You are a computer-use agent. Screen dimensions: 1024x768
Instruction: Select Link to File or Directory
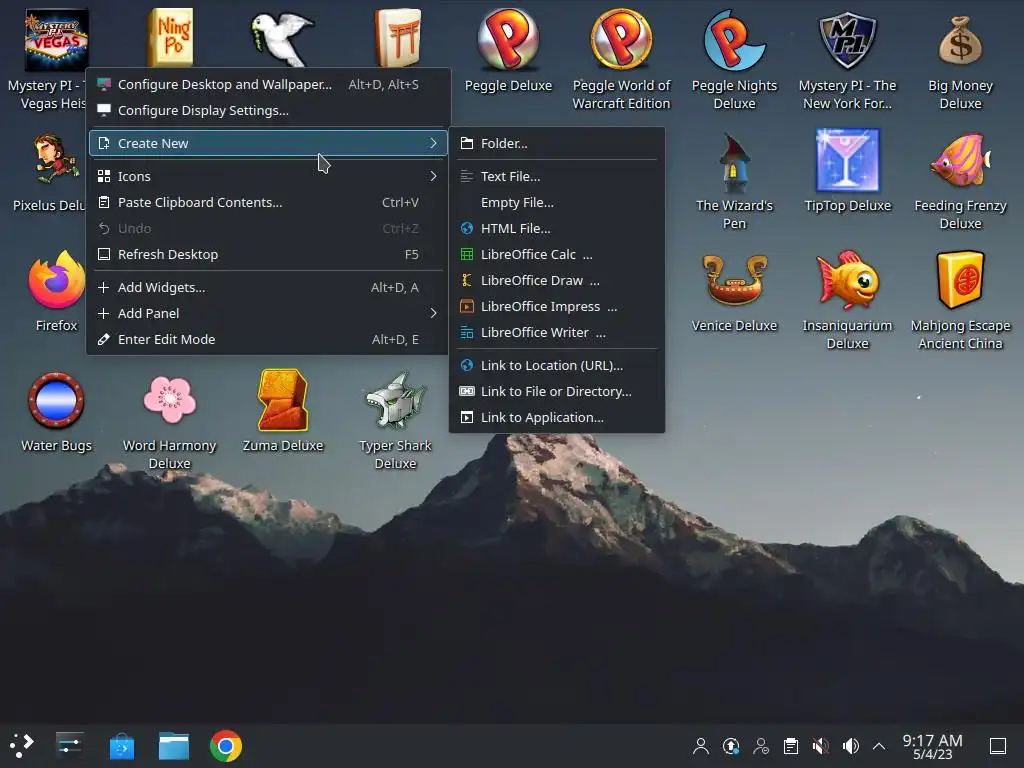coord(557,392)
